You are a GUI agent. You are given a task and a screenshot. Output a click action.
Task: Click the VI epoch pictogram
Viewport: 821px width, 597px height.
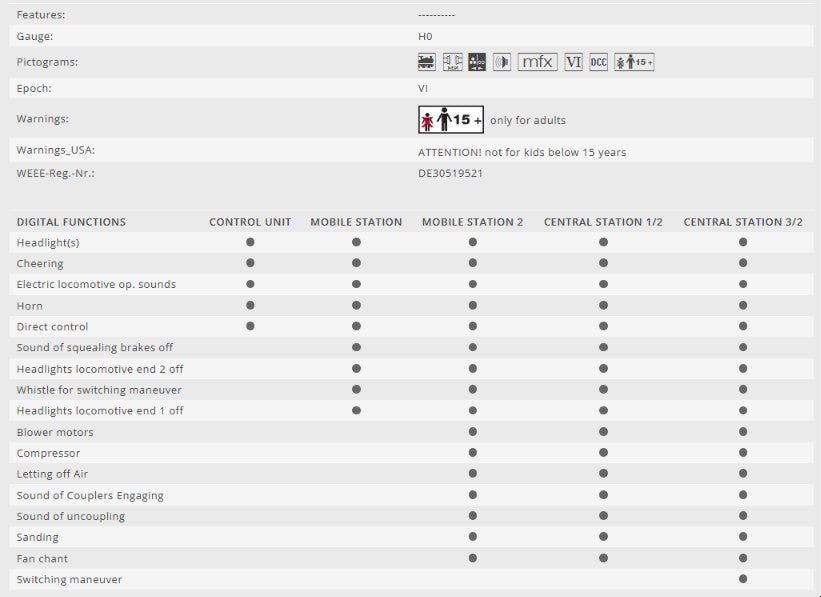click(573, 62)
